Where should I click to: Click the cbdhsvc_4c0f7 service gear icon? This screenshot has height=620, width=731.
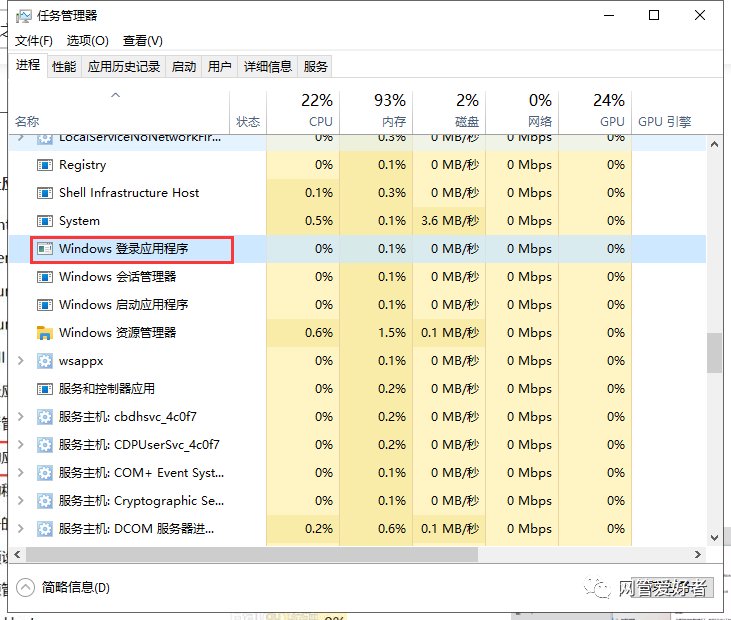click(45, 417)
